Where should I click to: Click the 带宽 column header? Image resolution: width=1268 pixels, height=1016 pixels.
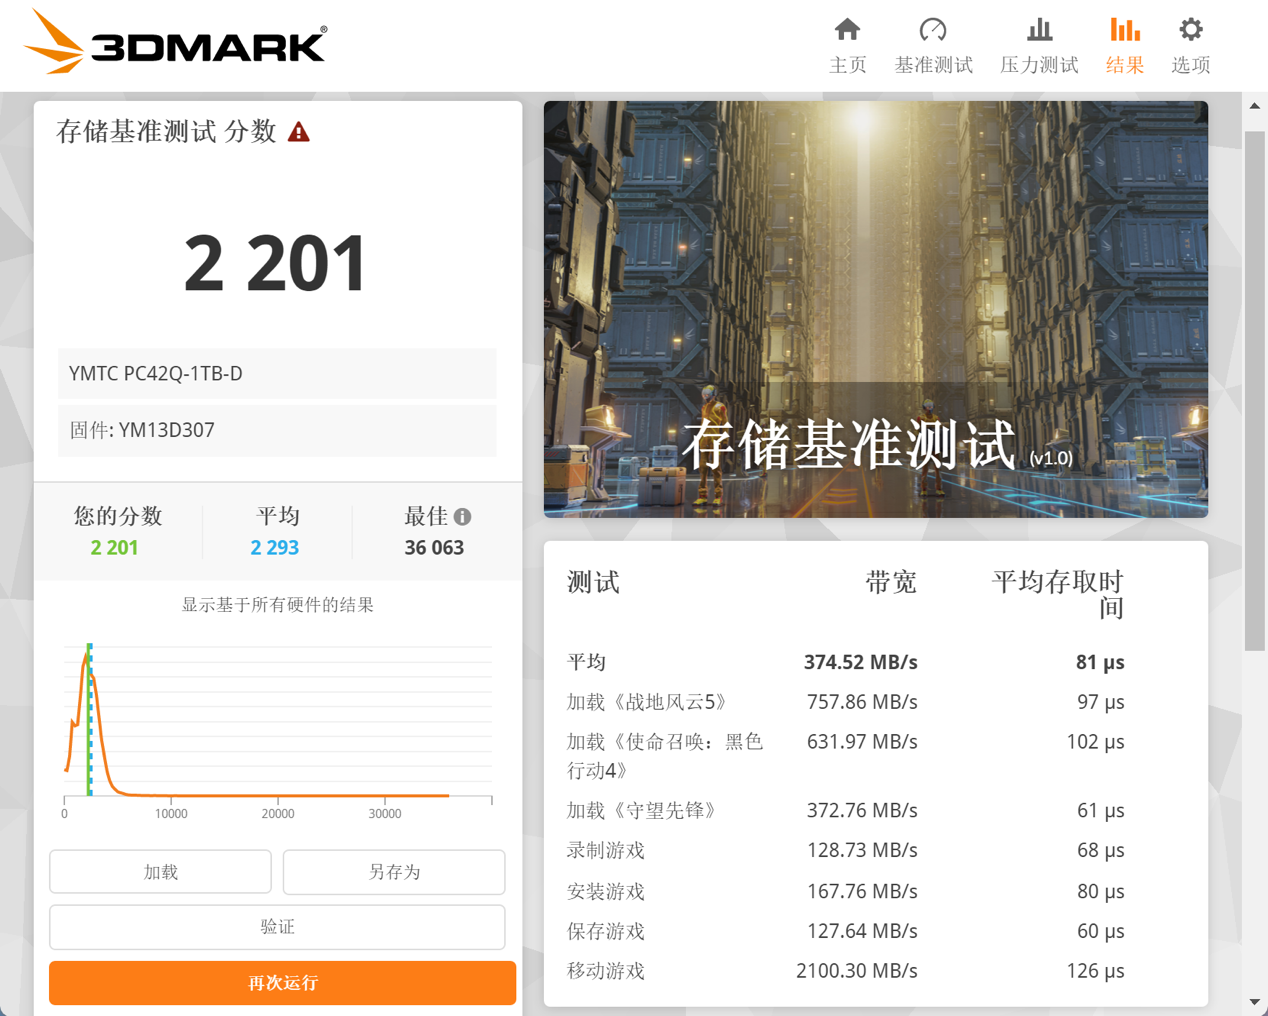891,582
